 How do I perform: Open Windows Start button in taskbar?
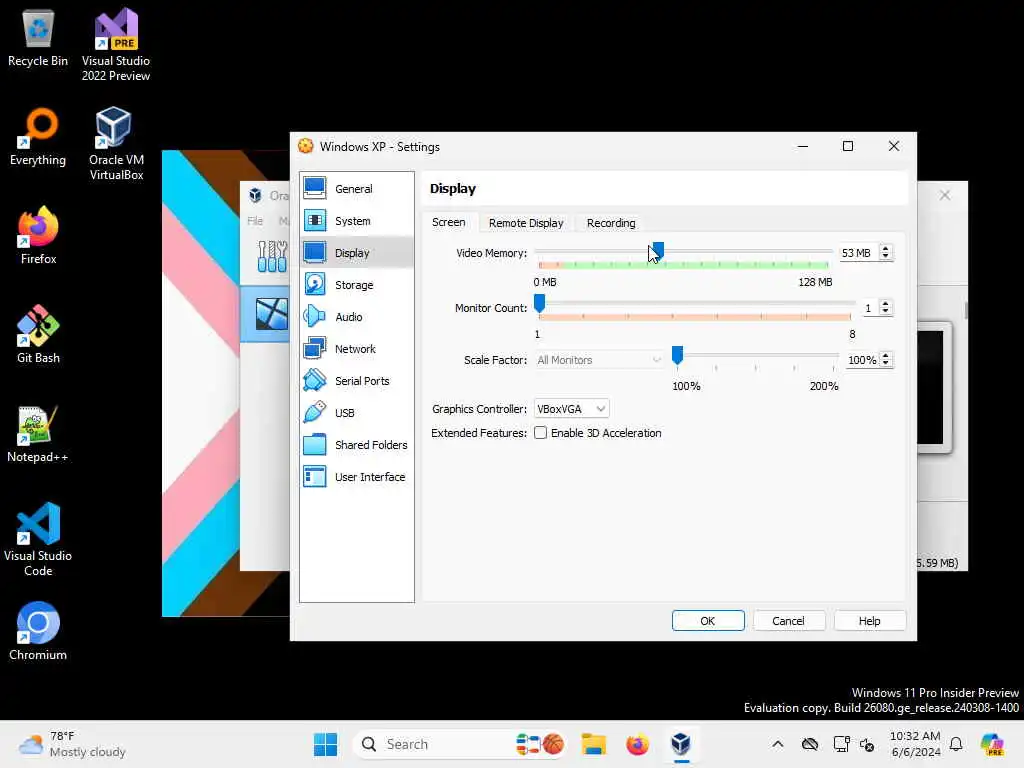click(x=325, y=744)
